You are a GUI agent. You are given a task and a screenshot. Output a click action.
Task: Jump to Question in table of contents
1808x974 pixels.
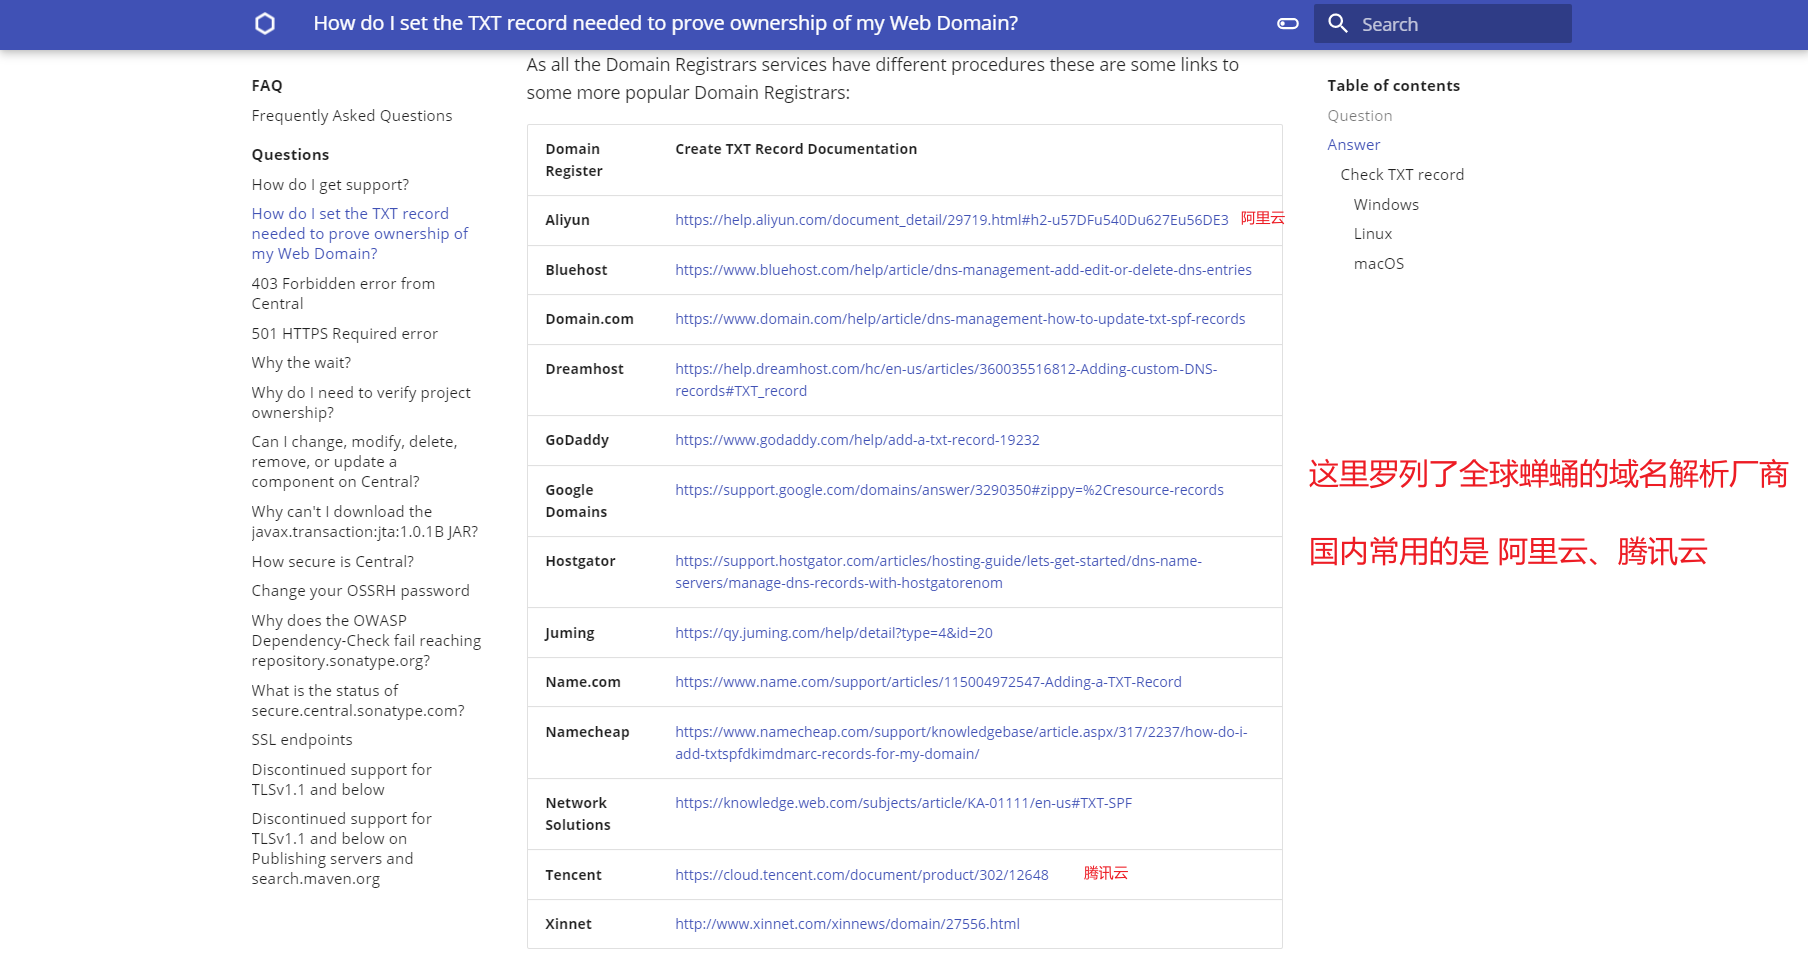pyautogui.click(x=1360, y=116)
